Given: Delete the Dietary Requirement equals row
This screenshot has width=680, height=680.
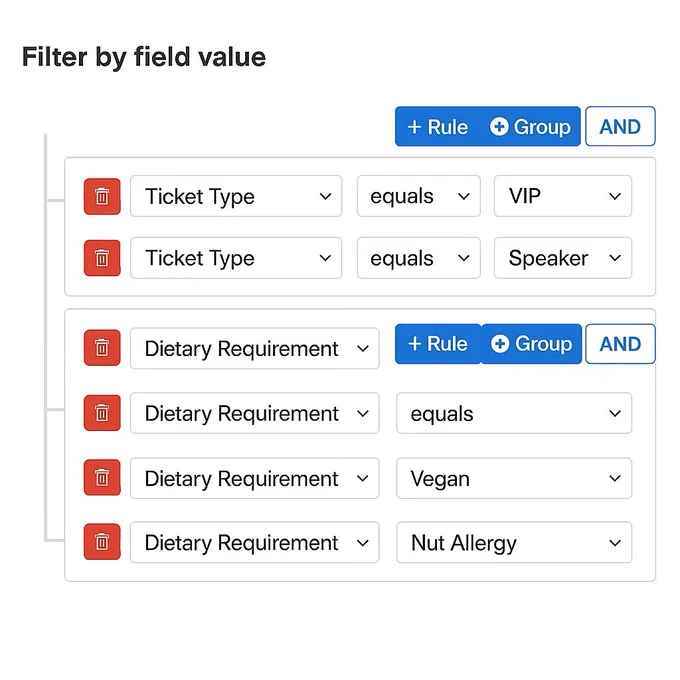Looking at the screenshot, I should point(102,413).
